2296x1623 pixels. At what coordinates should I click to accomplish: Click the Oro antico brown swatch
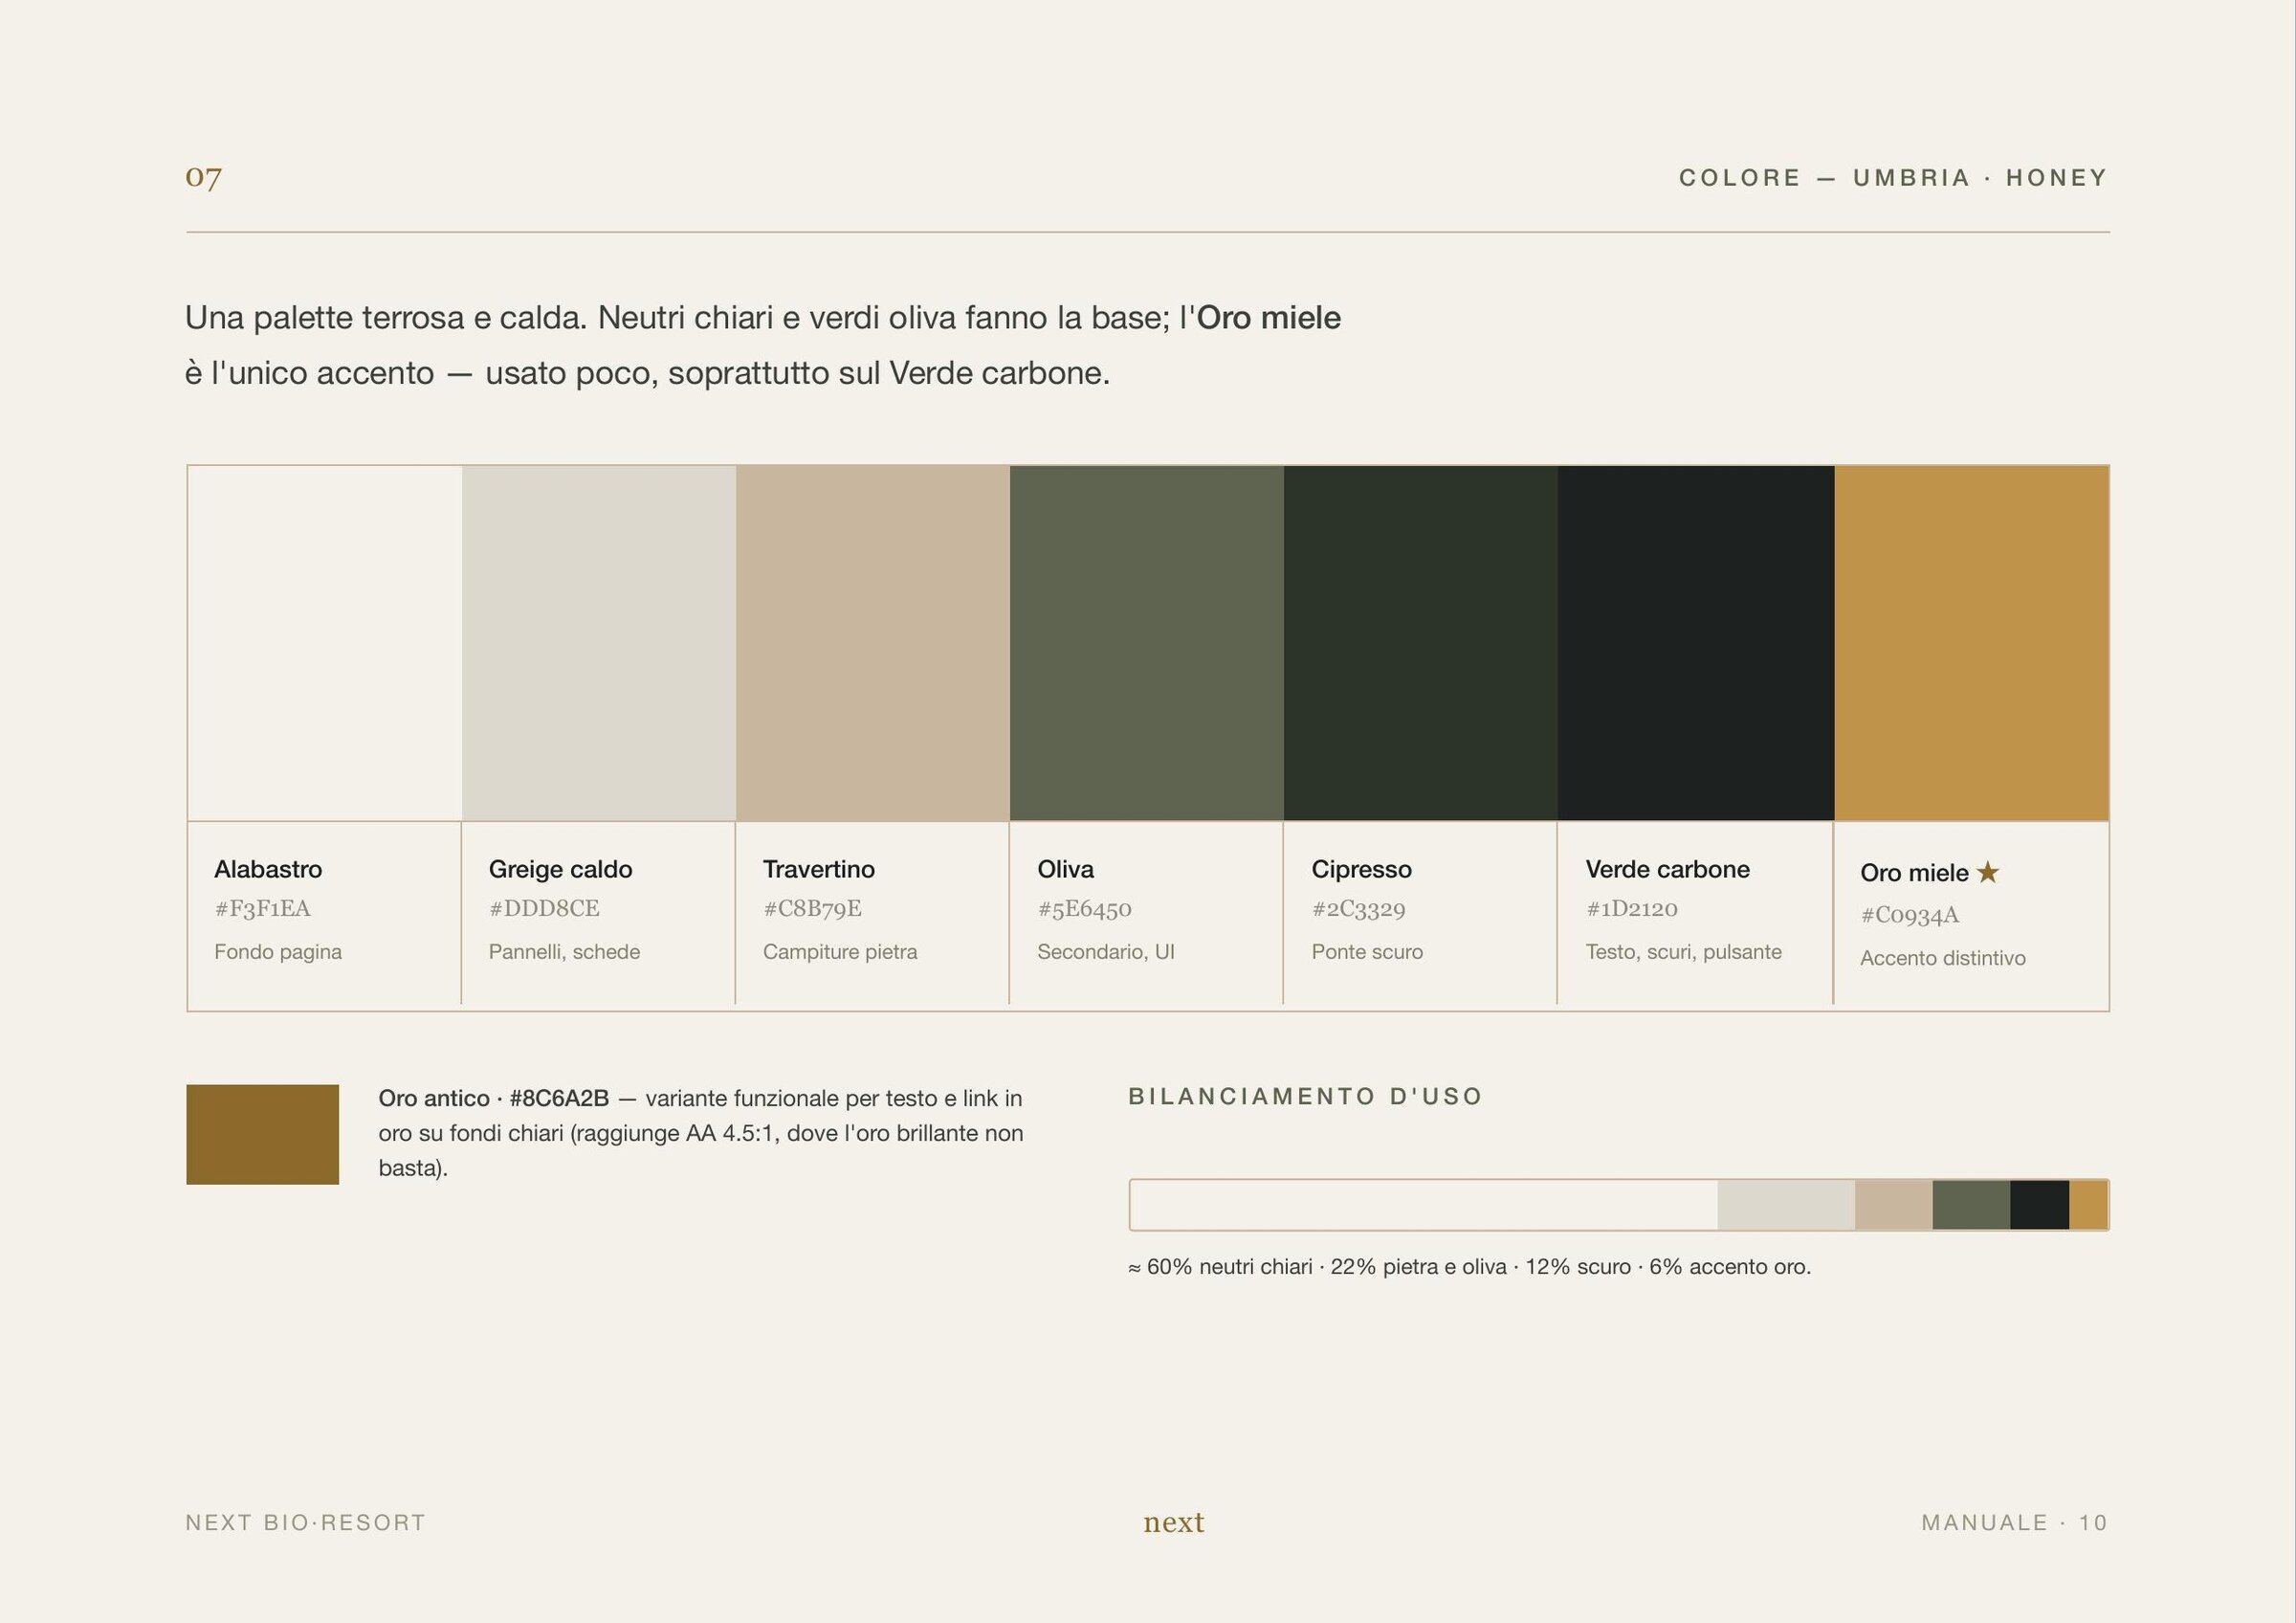click(262, 1134)
